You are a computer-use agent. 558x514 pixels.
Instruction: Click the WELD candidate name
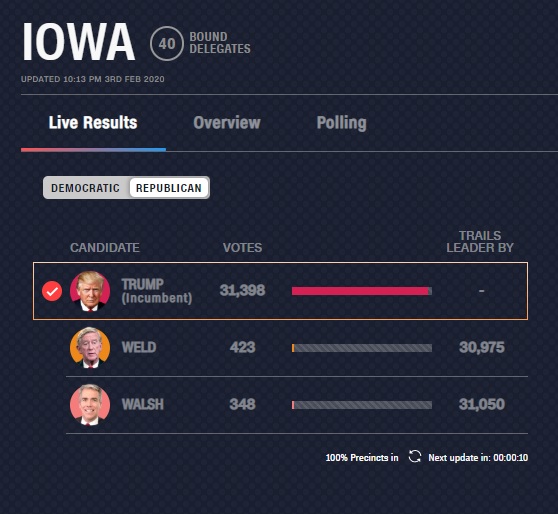click(x=139, y=347)
